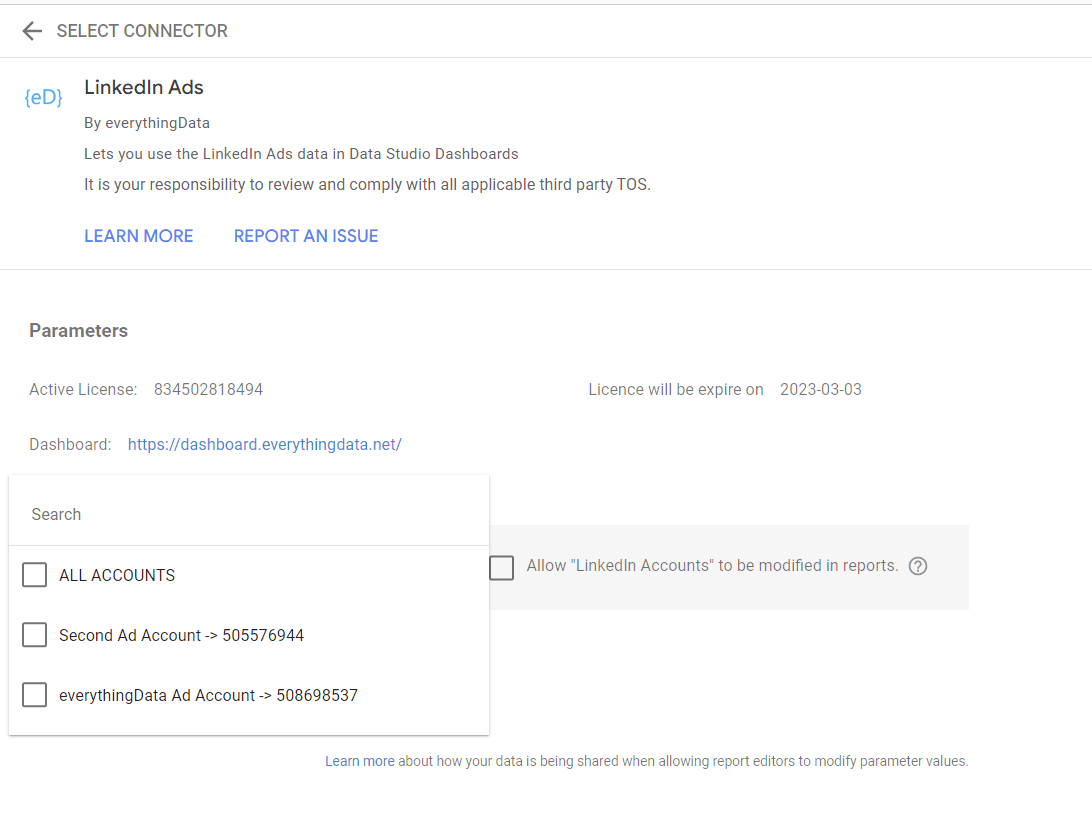Check the ALL ACCOUNTS checkbox
The width and height of the screenshot is (1092, 839).
pos(35,575)
